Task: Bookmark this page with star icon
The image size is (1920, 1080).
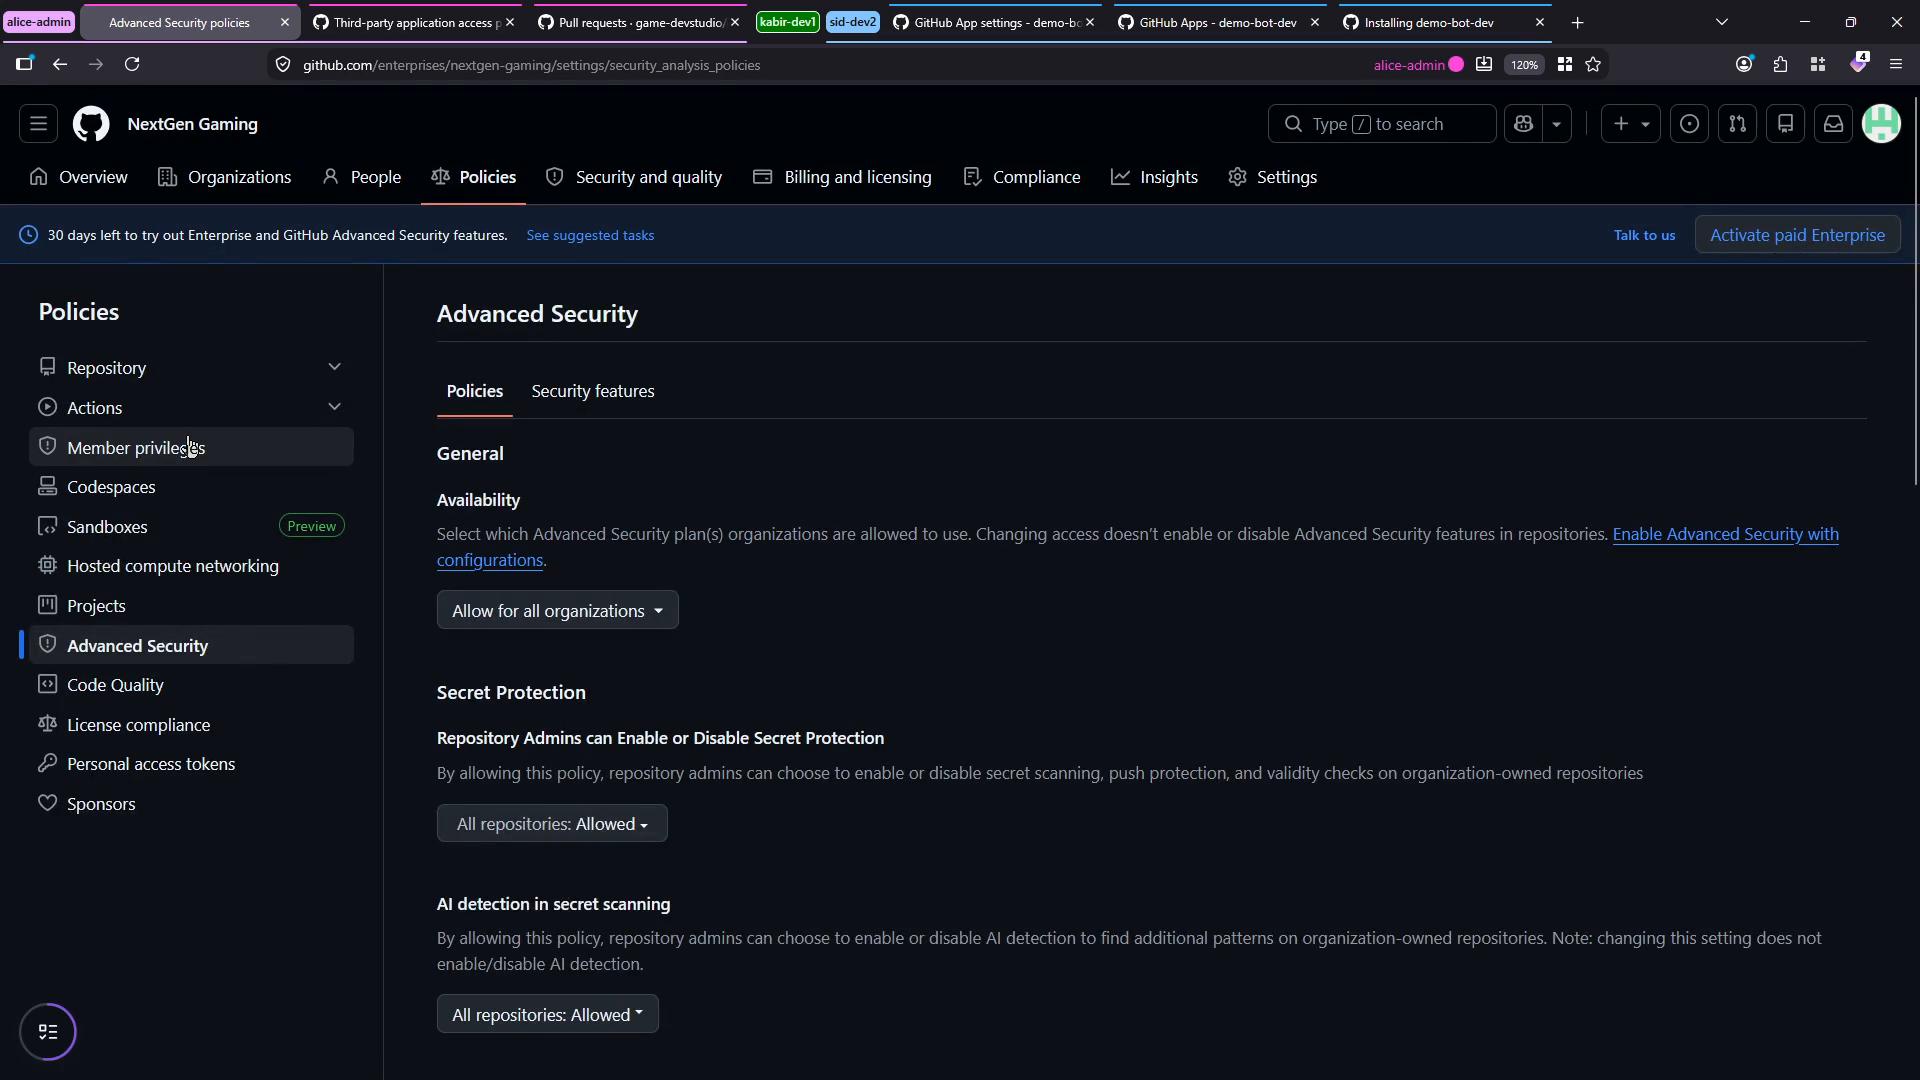Action: [1593, 65]
